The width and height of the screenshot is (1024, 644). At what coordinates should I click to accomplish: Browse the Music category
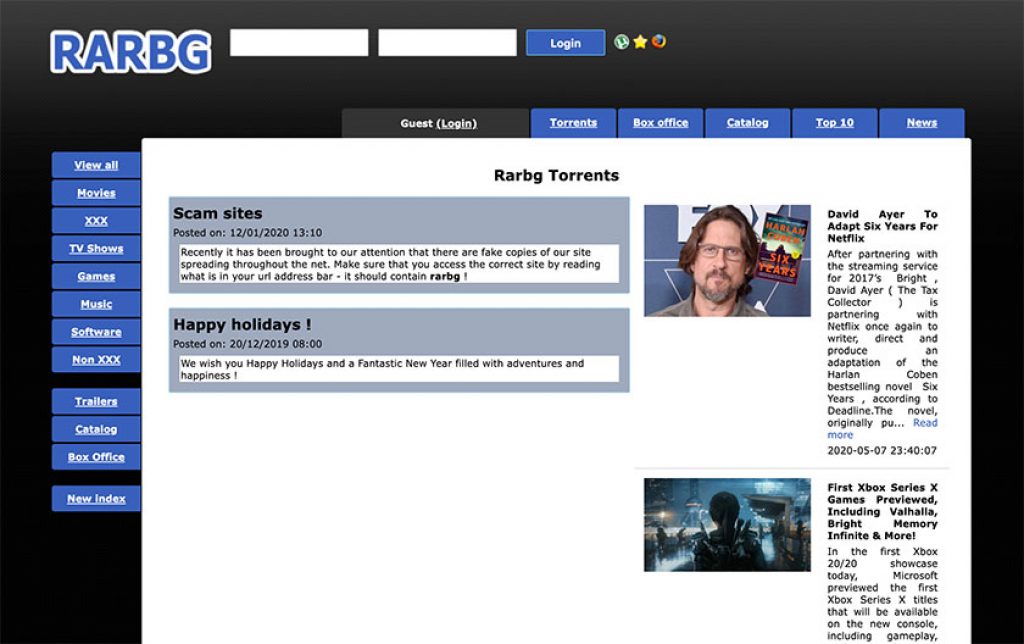(96, 304)
